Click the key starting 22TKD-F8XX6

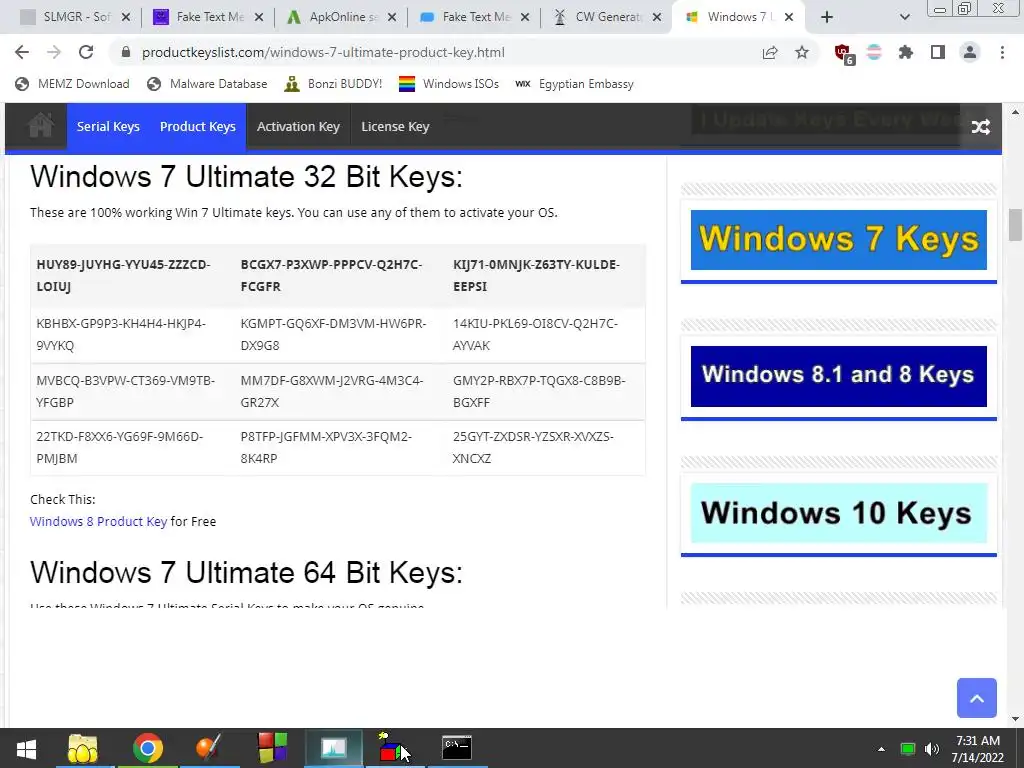pyautogui.click(x=120, y=447)
